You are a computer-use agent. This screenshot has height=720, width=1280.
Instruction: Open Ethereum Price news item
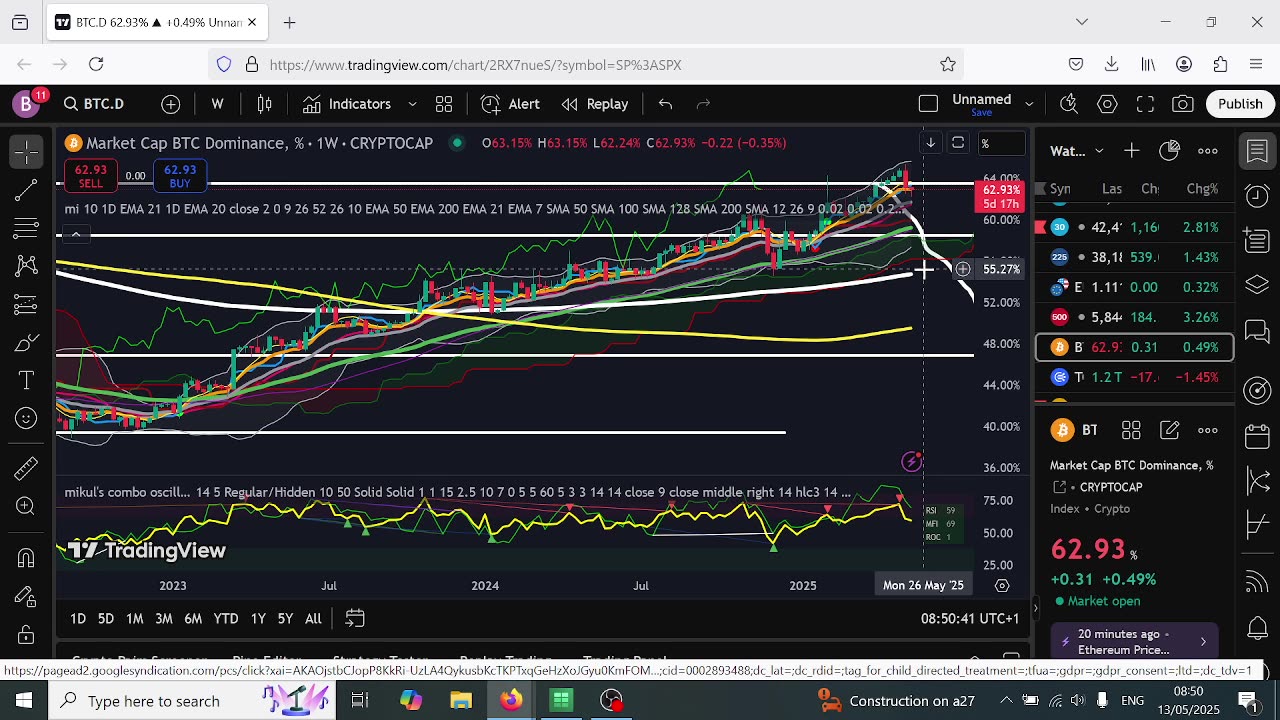click(x=1135, y=642)
